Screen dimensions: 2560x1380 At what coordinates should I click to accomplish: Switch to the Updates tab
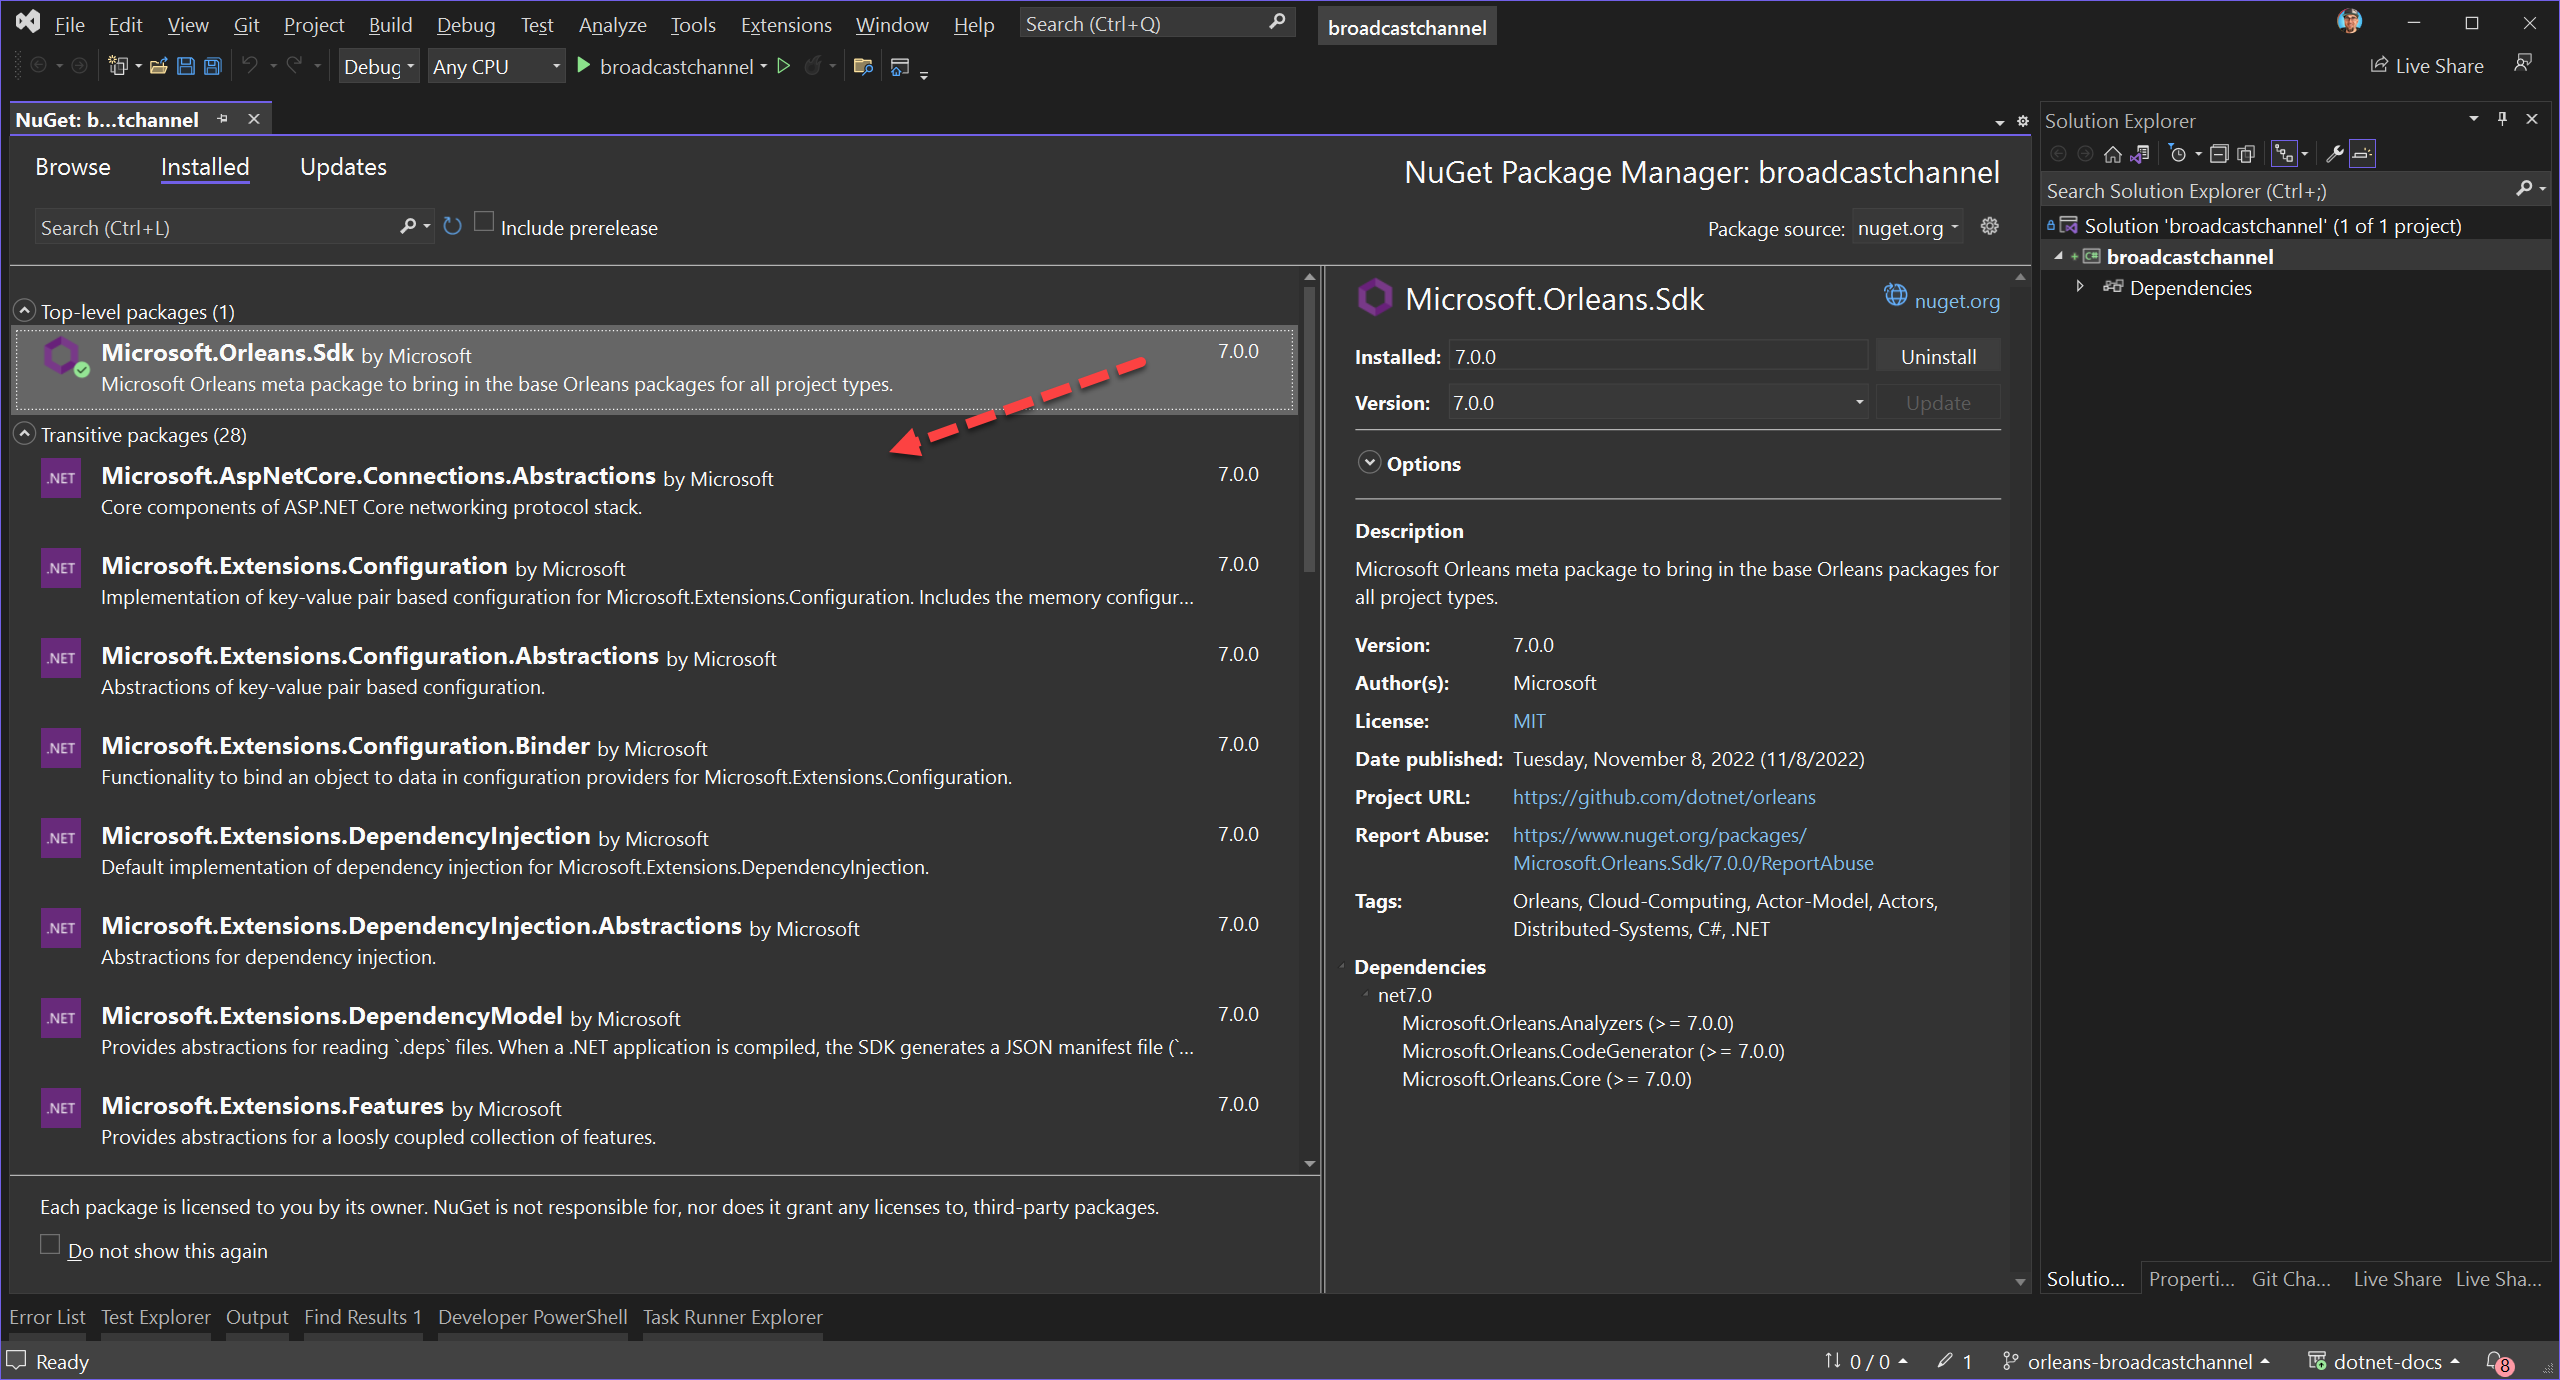(x=343, y=167)
